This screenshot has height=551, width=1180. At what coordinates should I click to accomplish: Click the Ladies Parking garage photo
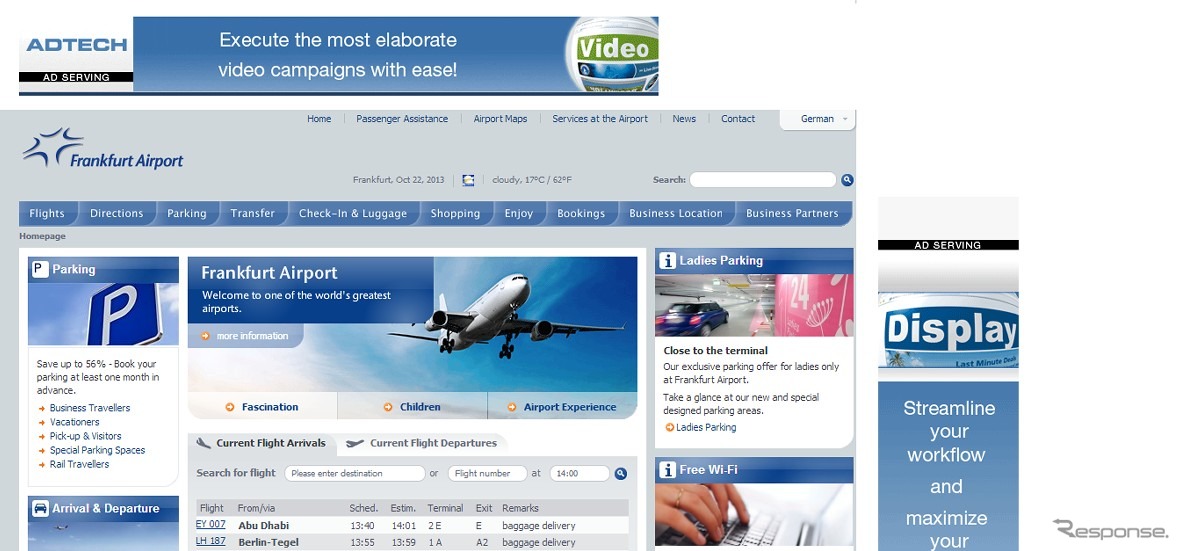coord(754,306)
